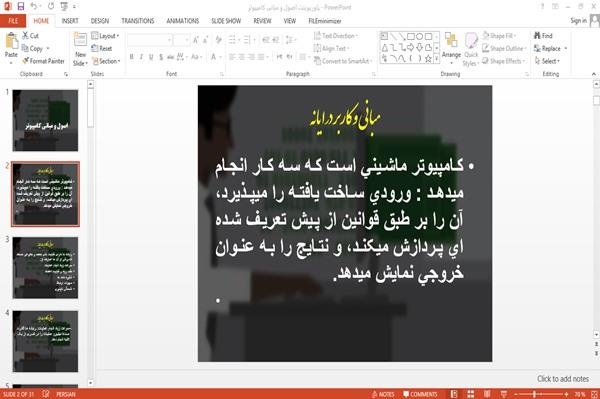
Task: Open the Shape Fill dropdown
Action: tap(499, 36)
